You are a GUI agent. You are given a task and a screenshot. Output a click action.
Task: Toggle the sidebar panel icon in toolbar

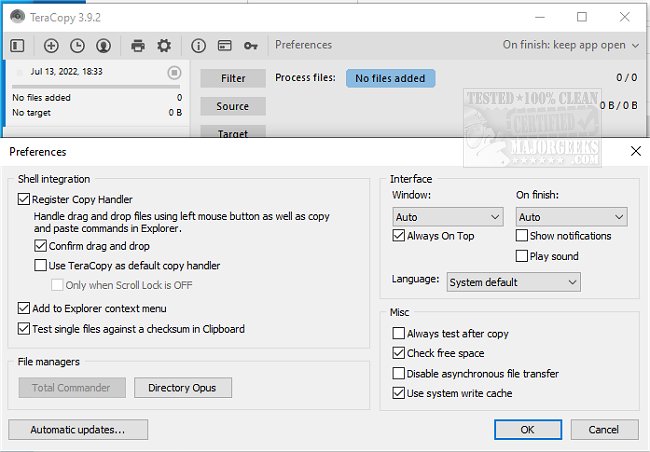tap(17, 45)
